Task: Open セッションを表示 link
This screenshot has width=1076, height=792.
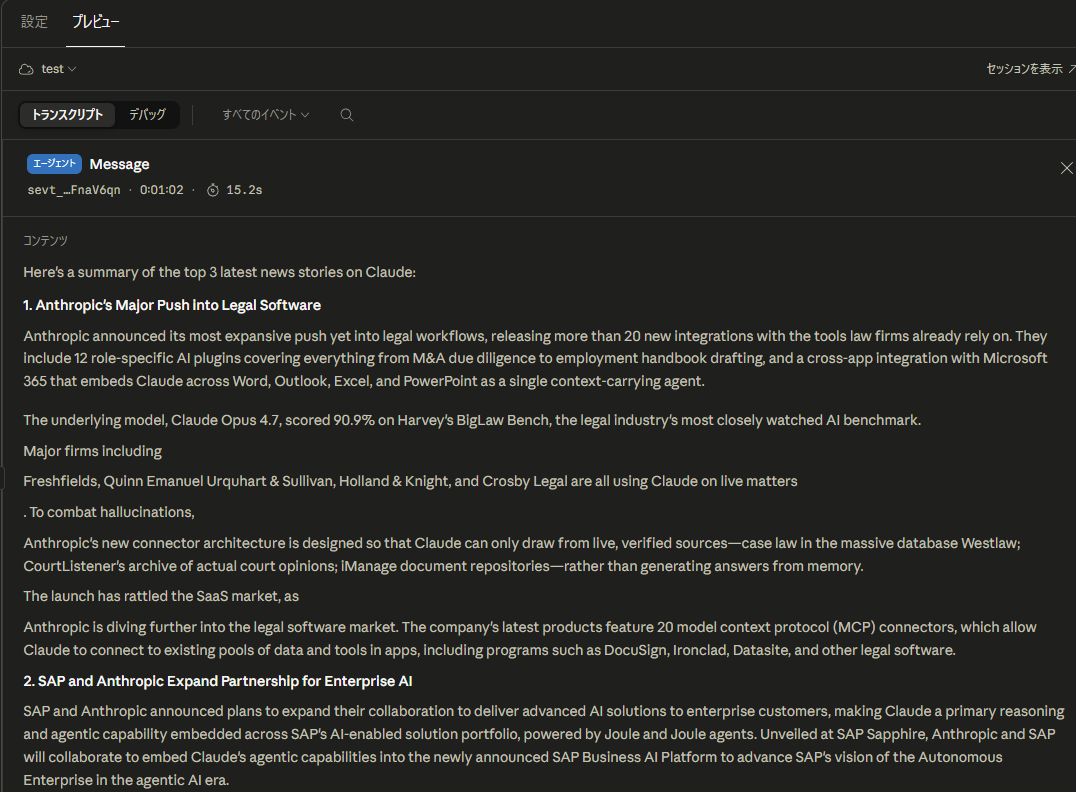Action: pos(1030,69)
